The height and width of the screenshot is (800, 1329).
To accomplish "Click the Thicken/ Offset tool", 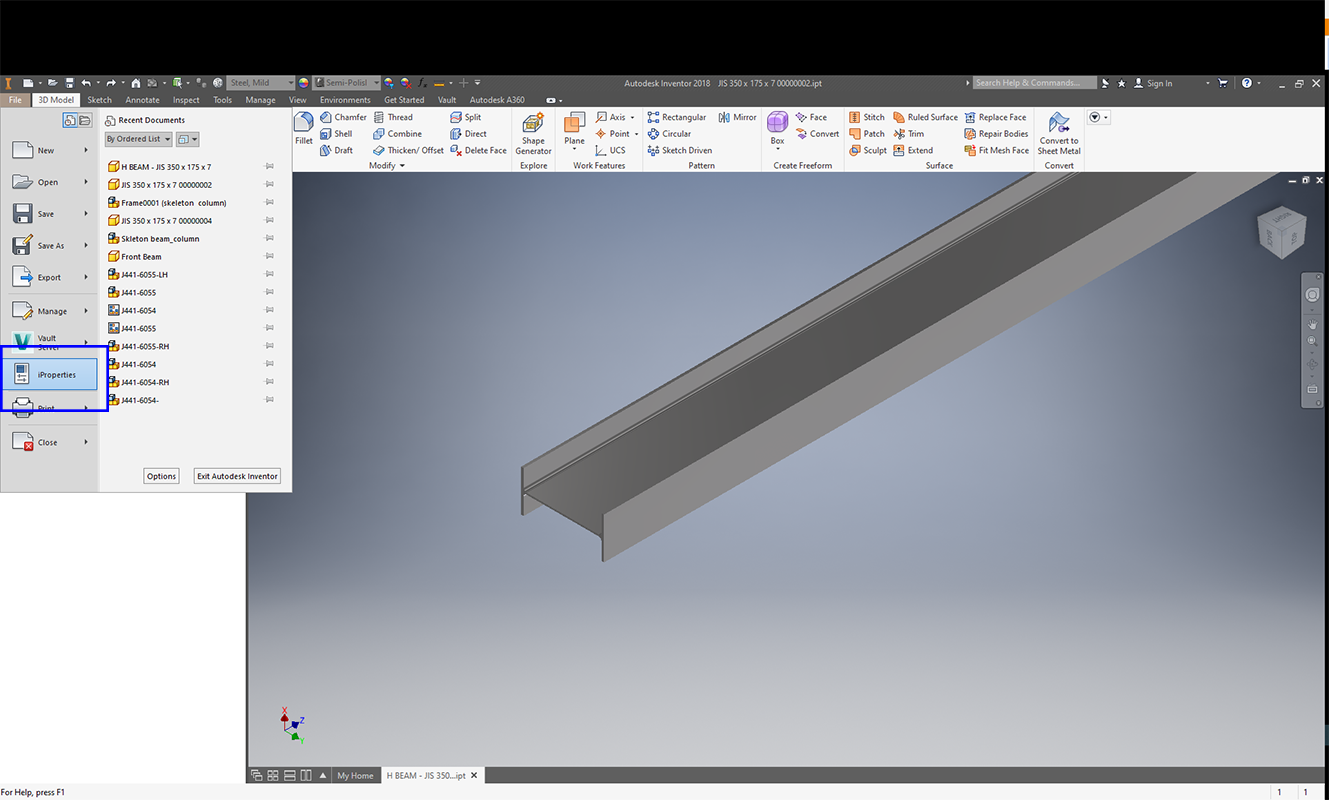I will click(408, 150).
